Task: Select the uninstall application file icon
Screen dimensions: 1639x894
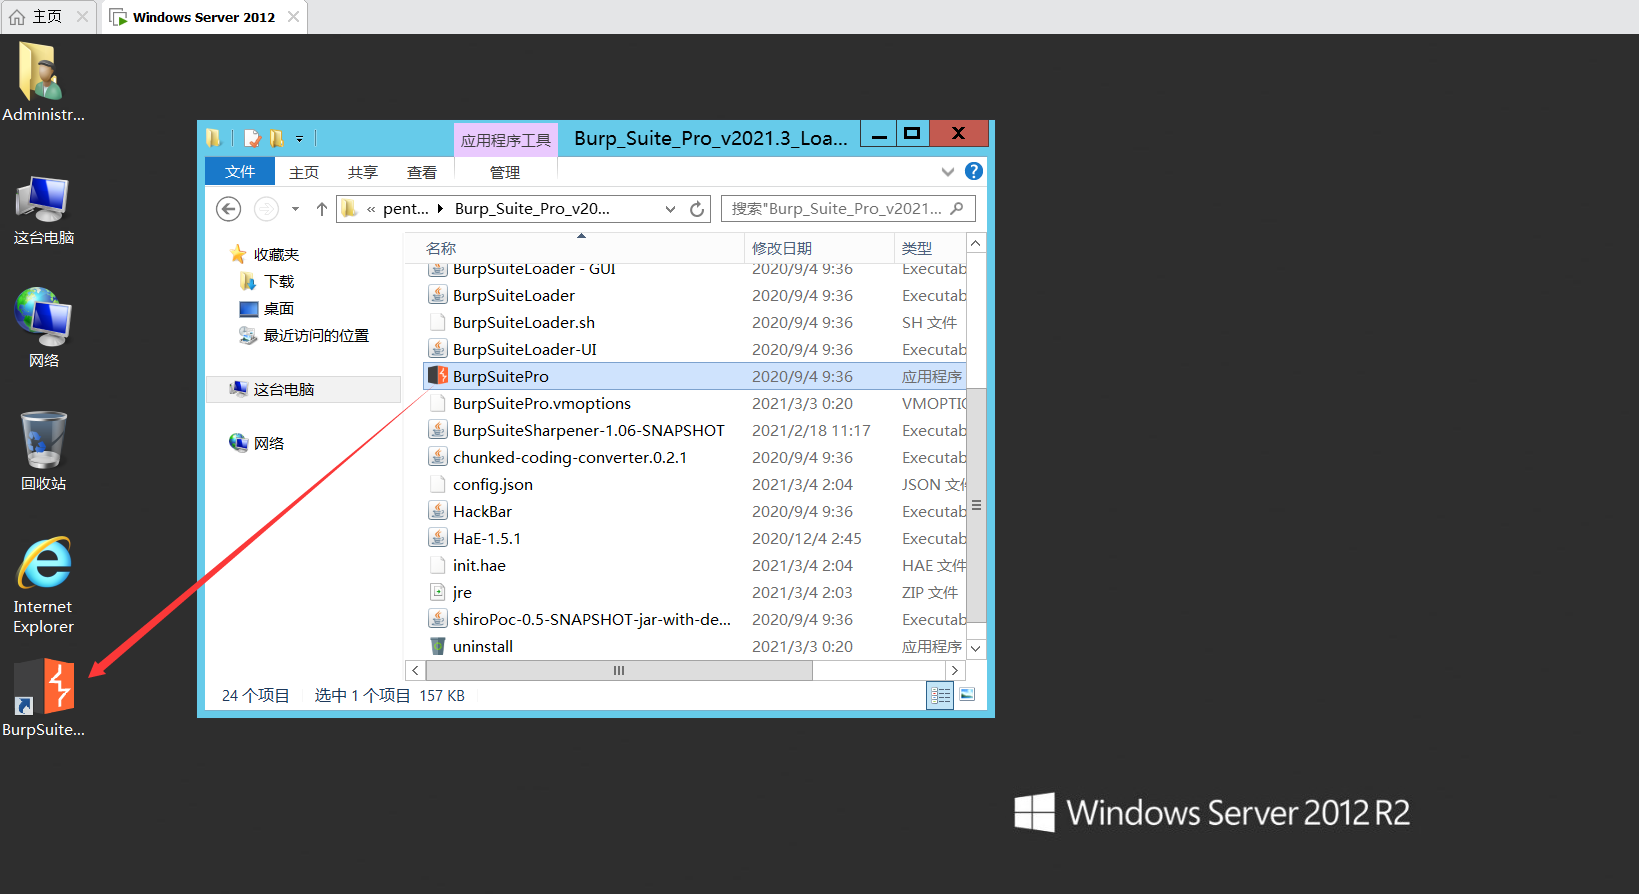Action: (437, 646)
